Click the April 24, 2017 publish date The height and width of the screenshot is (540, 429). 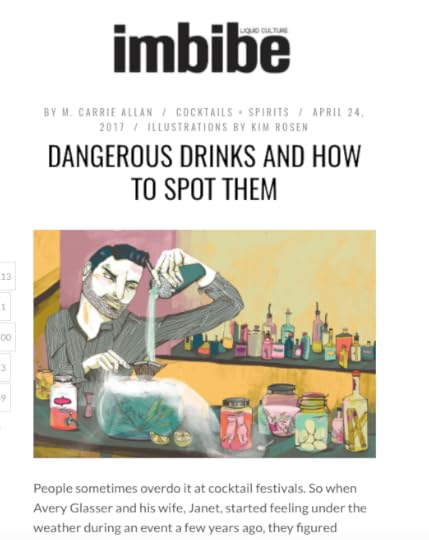(x=233, y=120)
